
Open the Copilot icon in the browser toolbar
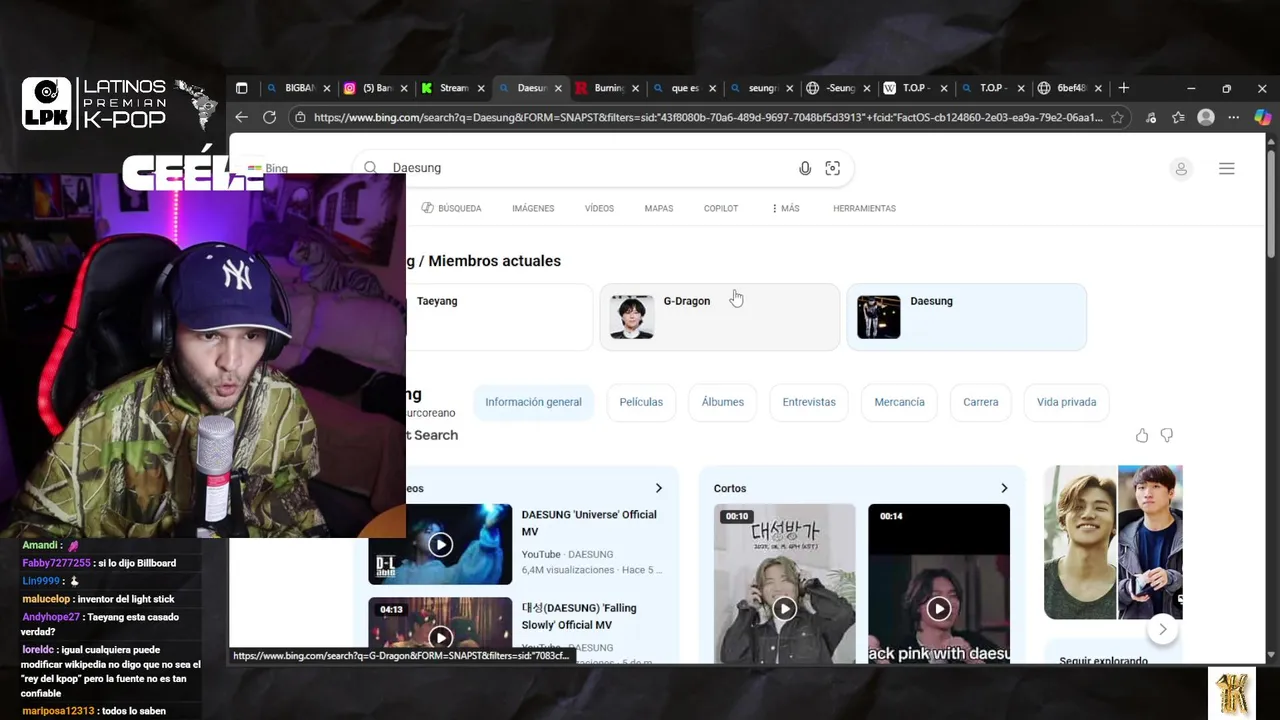click(x=1262, y=117)
